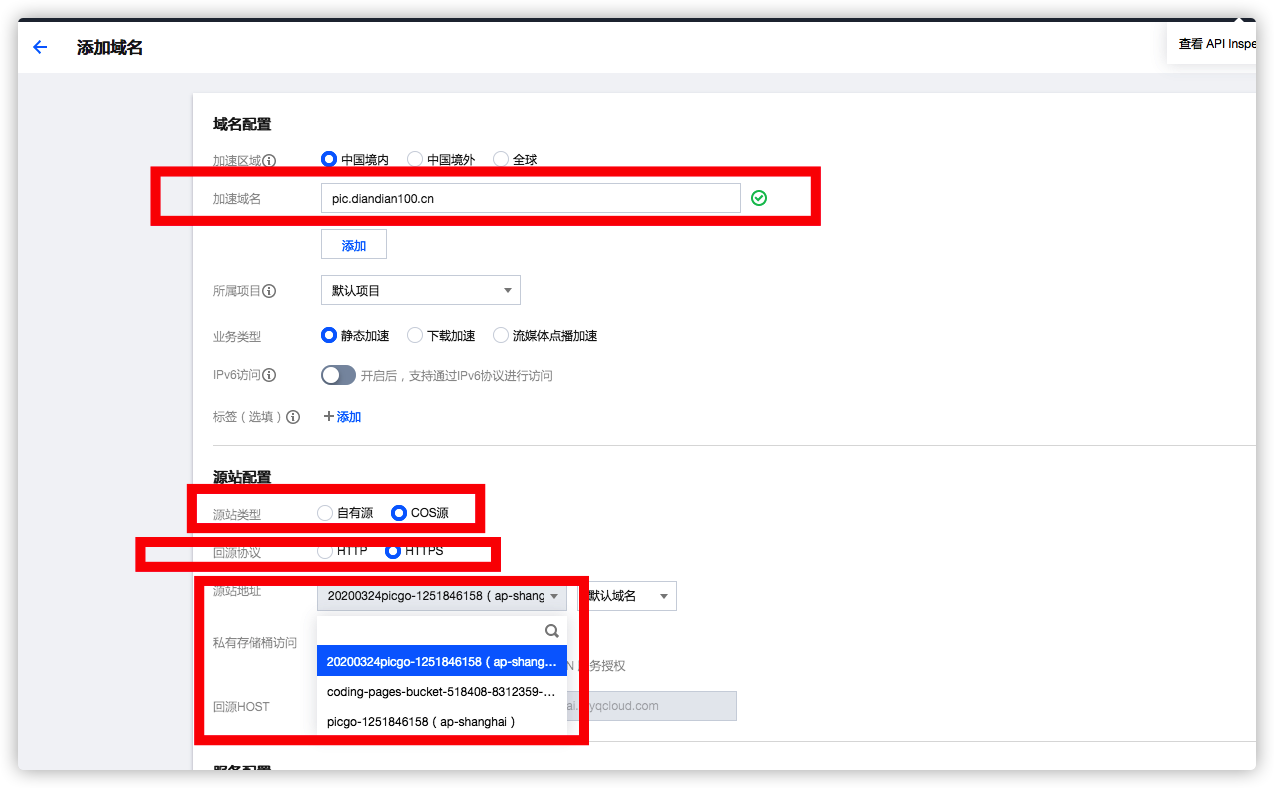Pick coding-pages-bucket option in the list
The image size is (1274, 788).
441,691
